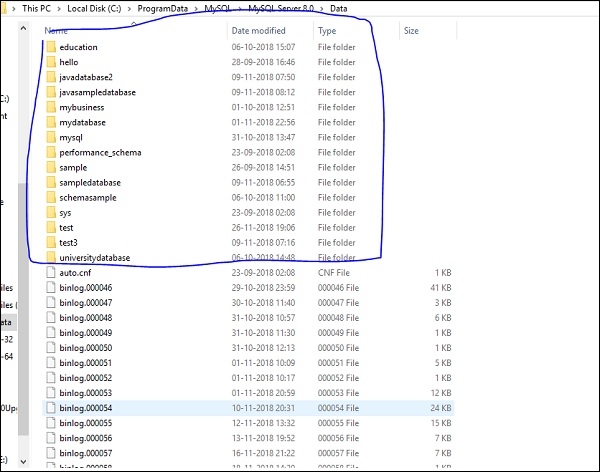Screen dimensions: 600x472
Task: Click the performance_schema folder icon
Action: pos(51,152)
